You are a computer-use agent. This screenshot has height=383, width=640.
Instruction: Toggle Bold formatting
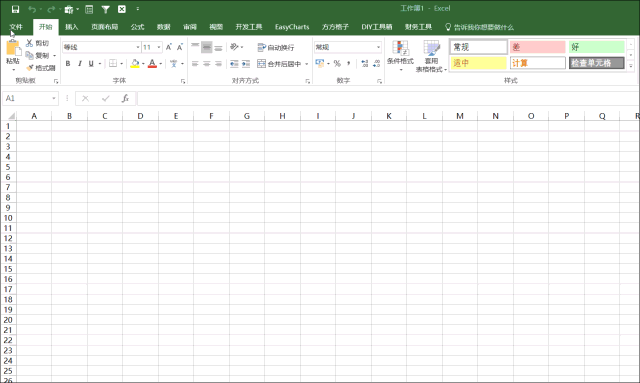point(68,63)
